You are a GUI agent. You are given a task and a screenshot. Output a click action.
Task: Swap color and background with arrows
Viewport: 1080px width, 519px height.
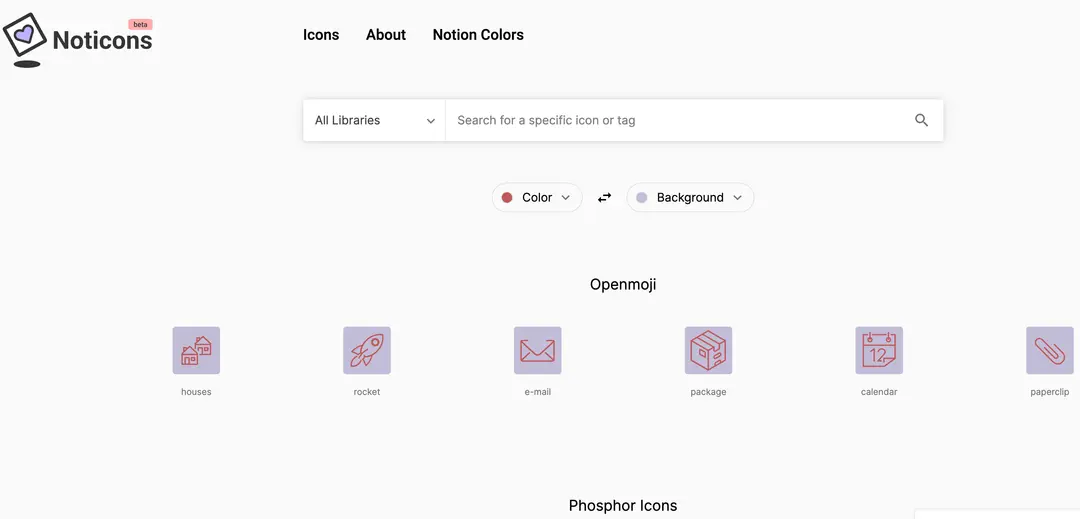[x=604, y=198]
